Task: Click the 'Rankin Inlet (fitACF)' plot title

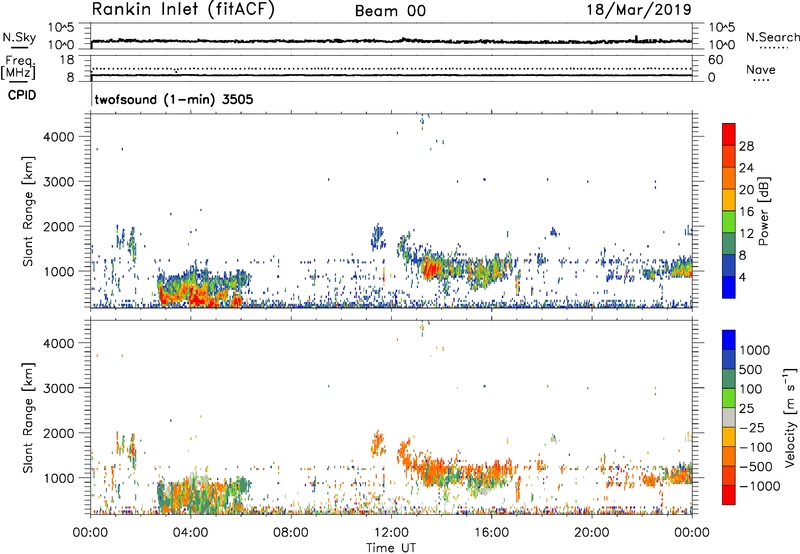Action: (x=183, y=10)
